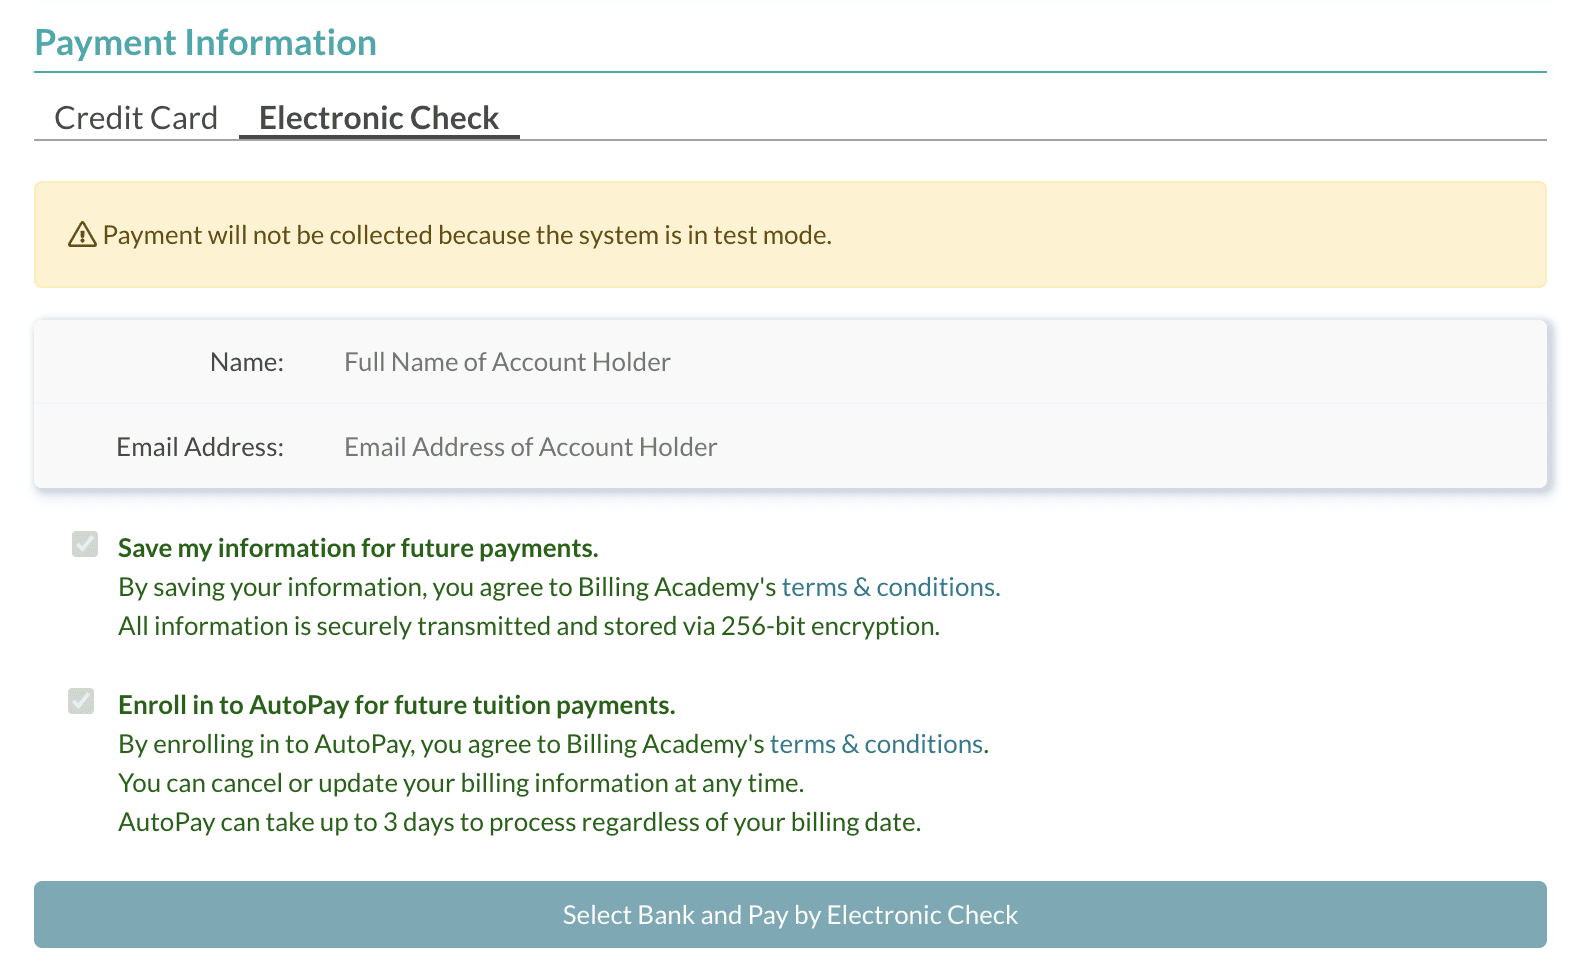This screenshot has height=976, width=1572.
Task: Click the "Name:" field label
Action: (x=247, y=362)
